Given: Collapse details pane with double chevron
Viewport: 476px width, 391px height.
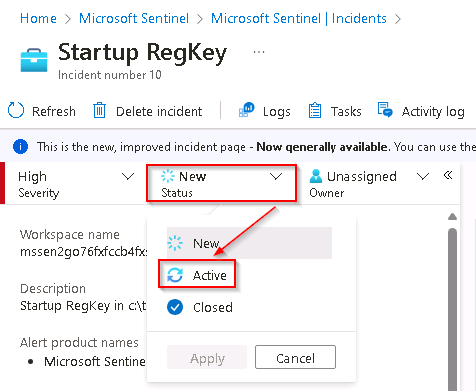Looking at the screenshot, I should coord(448,175).
